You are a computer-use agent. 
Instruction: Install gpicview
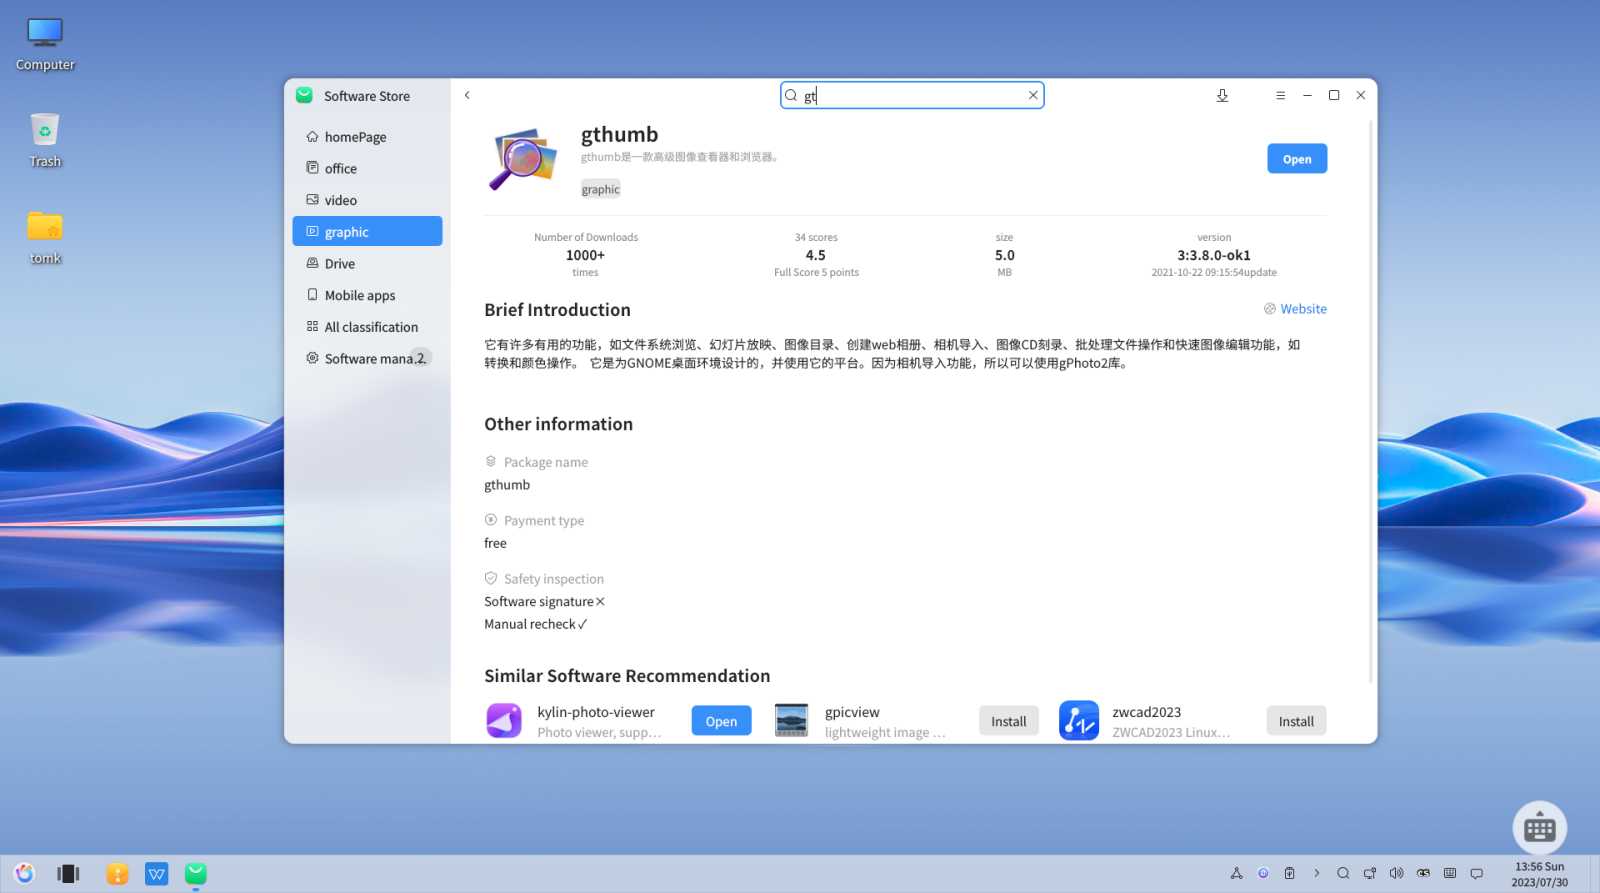click(x=1008, y=721)
